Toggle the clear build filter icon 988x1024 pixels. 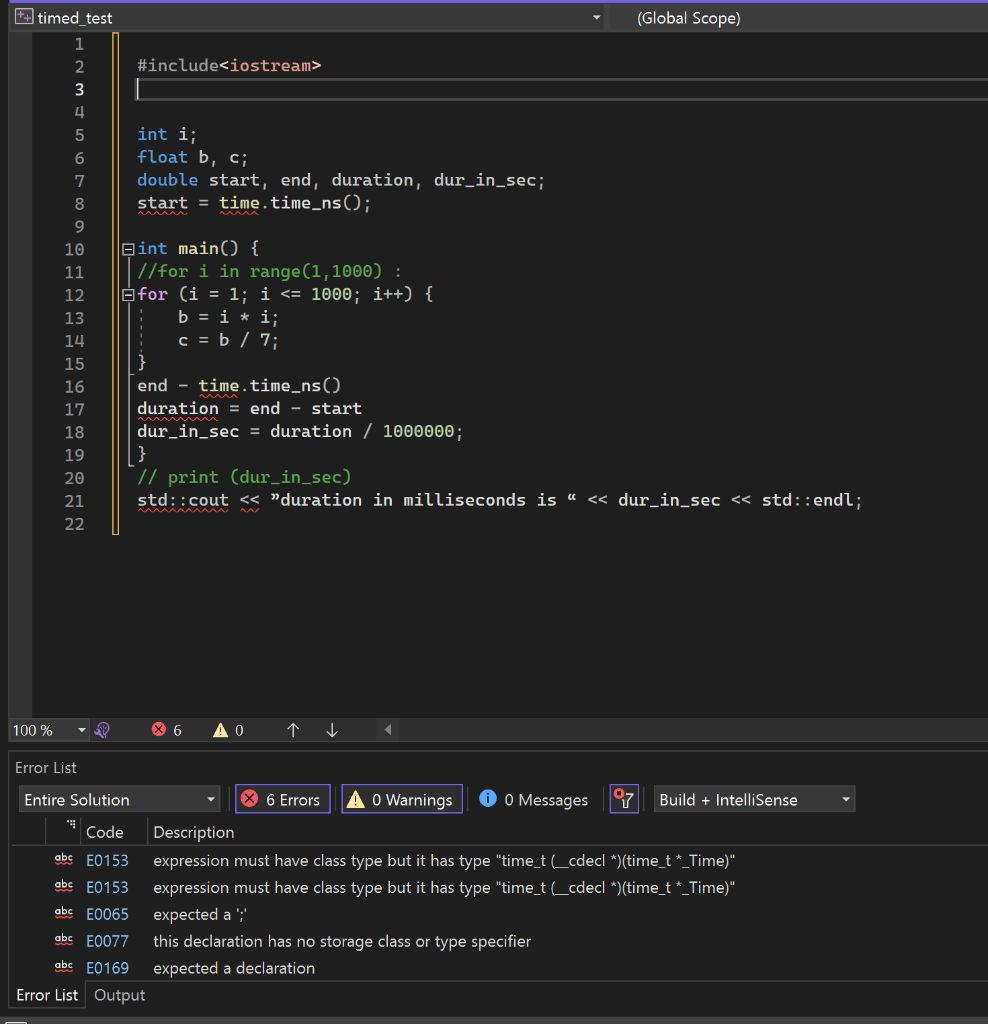point(624,799)
